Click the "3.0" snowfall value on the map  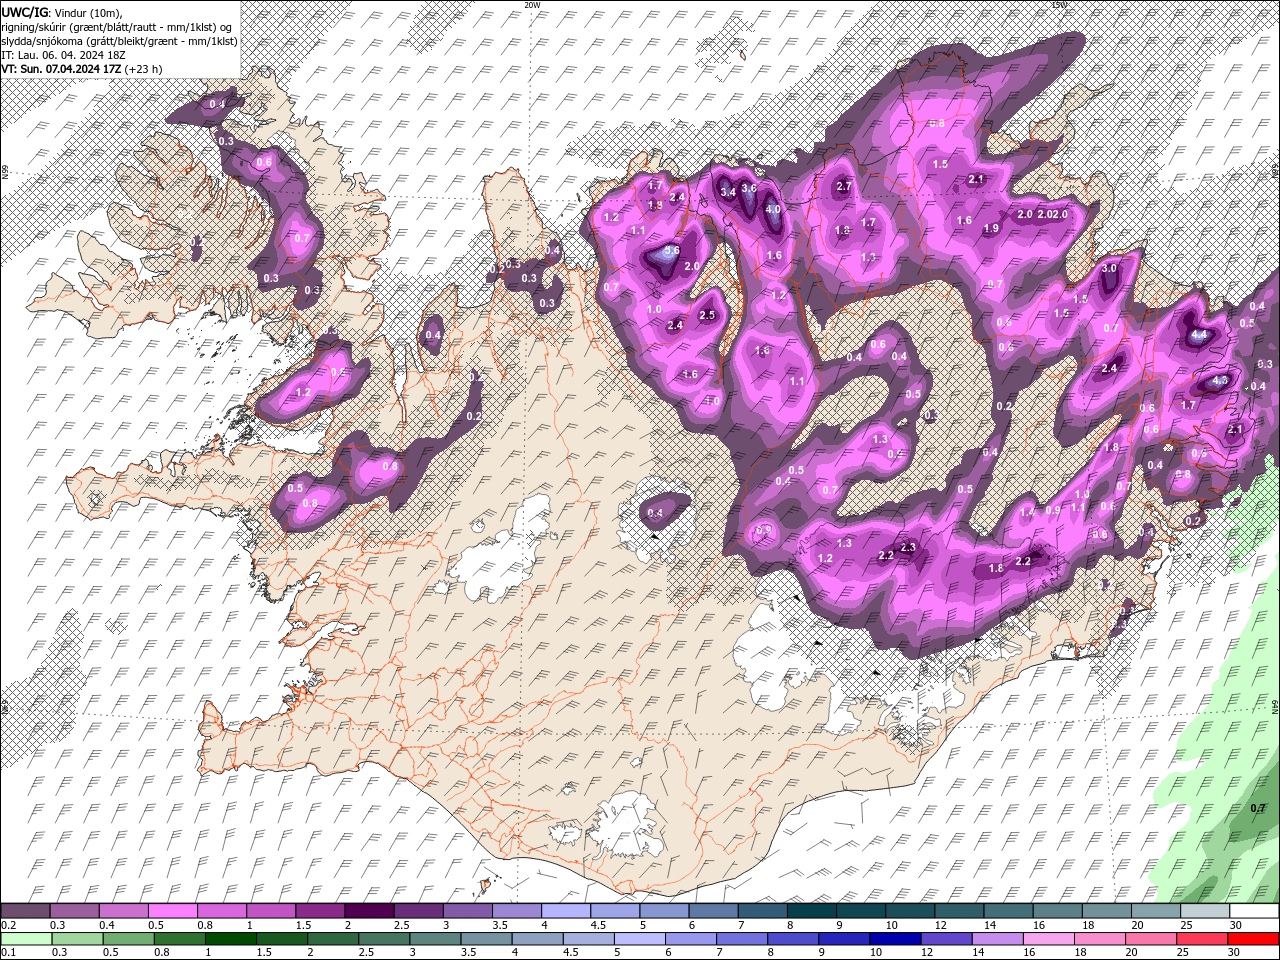[1109, 268]
